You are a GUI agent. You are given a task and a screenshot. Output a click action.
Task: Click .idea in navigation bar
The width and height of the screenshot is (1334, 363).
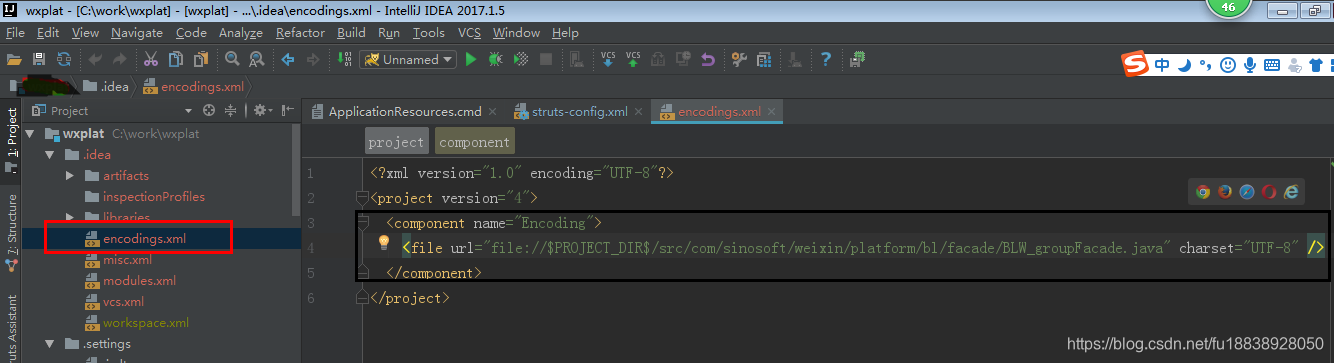coord(106,86)
